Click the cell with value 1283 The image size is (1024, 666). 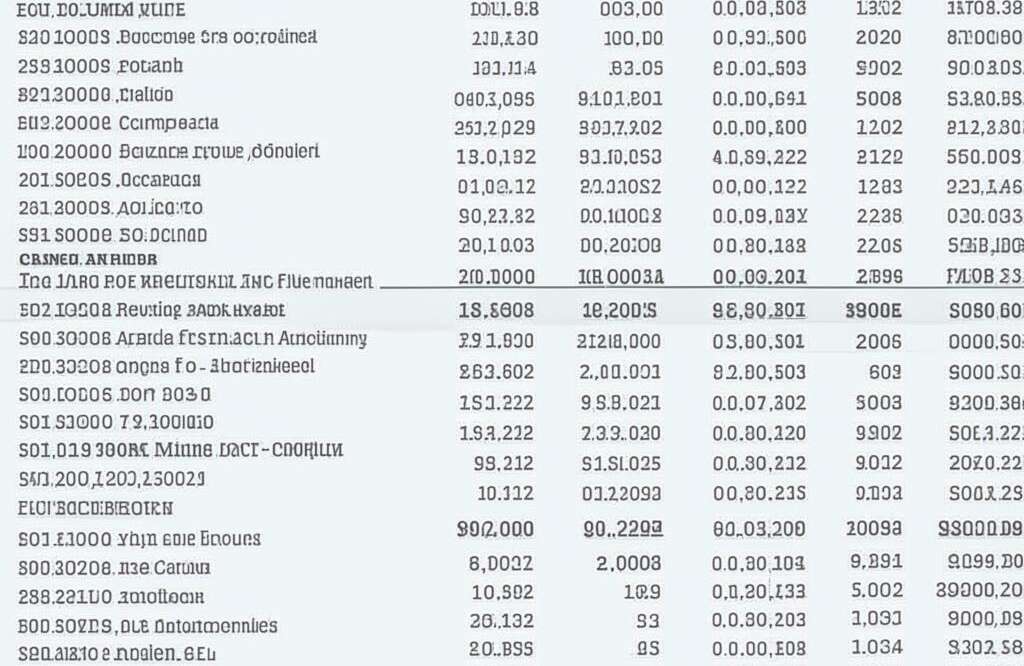(x=879, y=186)
